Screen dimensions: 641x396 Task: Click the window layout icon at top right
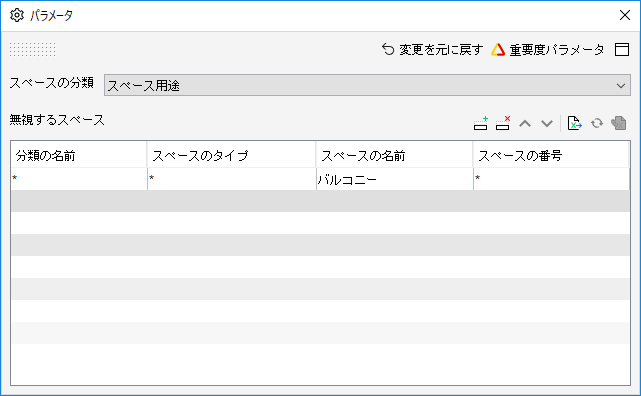pos(622,49)
